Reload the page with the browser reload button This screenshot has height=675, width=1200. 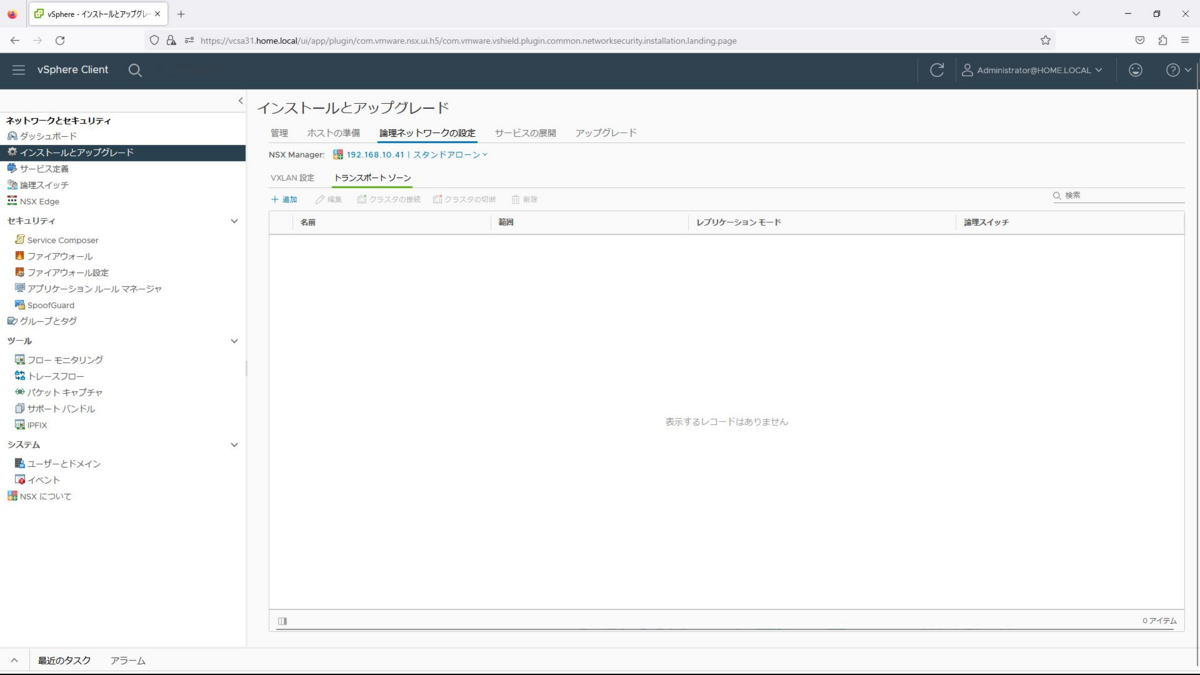60,40
